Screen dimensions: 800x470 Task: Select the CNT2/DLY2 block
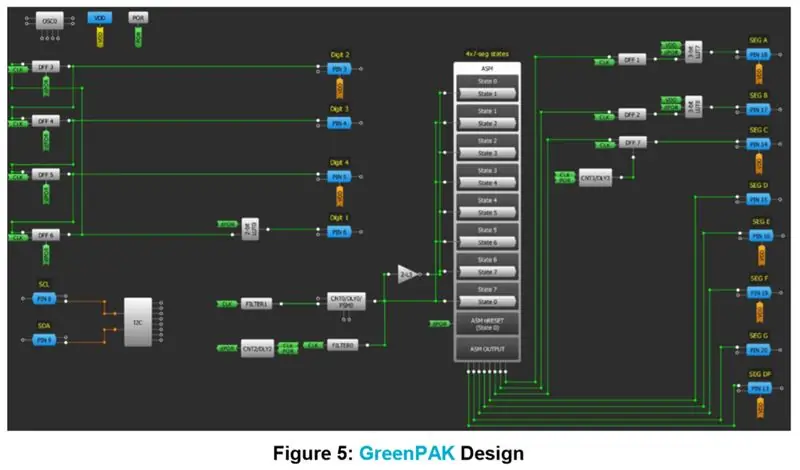[x=257, y=349]
